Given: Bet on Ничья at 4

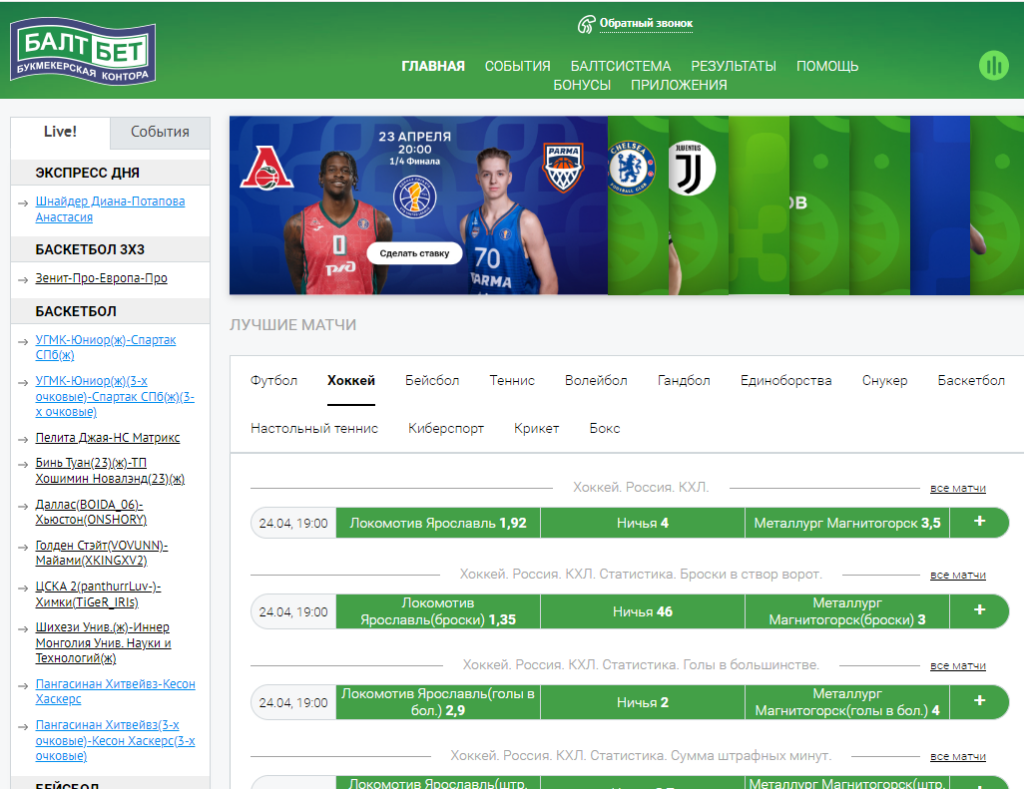Looking at the screenshot, I should (x=643, y=523).
